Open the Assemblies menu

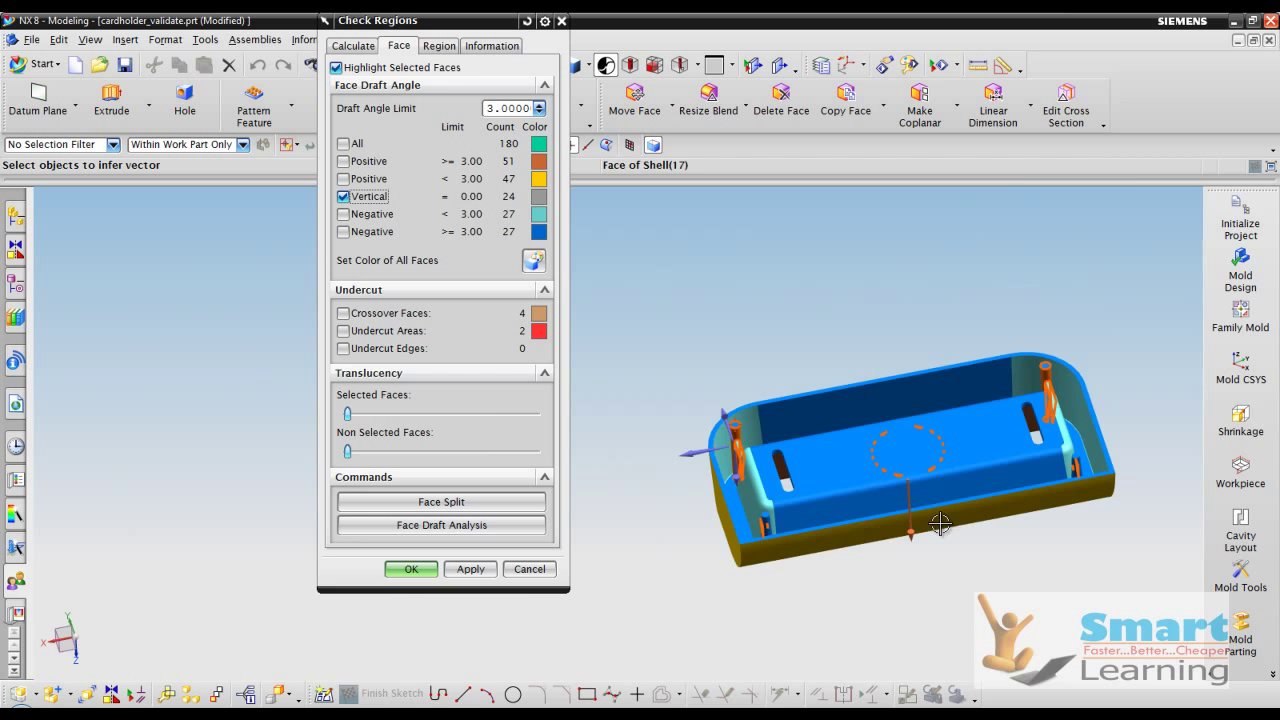(x=255, y=40)
